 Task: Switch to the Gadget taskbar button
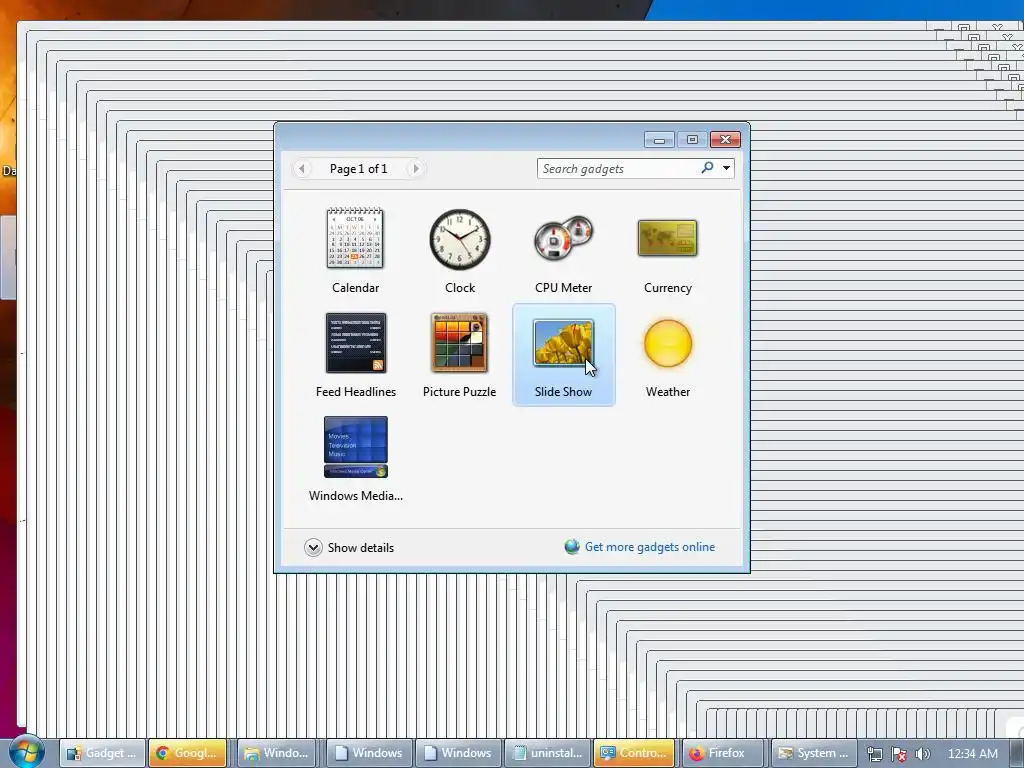click(x=101, y=753)
